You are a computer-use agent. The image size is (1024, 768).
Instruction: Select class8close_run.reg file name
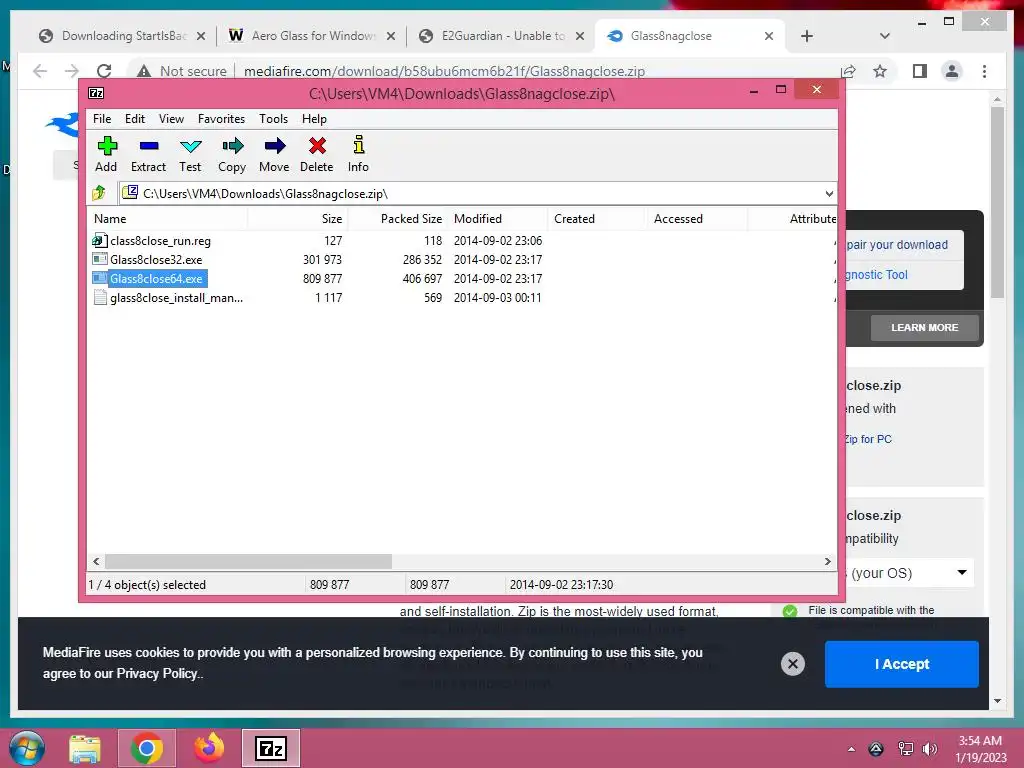point(160,241)
